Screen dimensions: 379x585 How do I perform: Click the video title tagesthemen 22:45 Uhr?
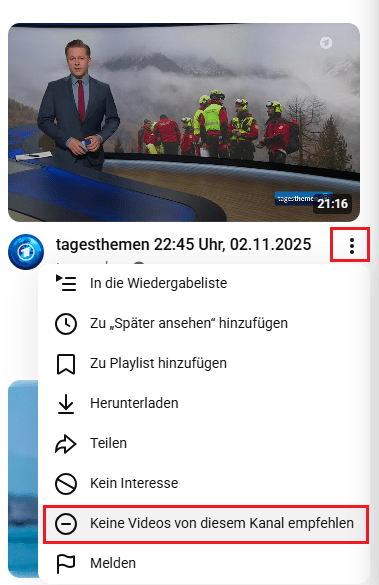click(183, 244)
